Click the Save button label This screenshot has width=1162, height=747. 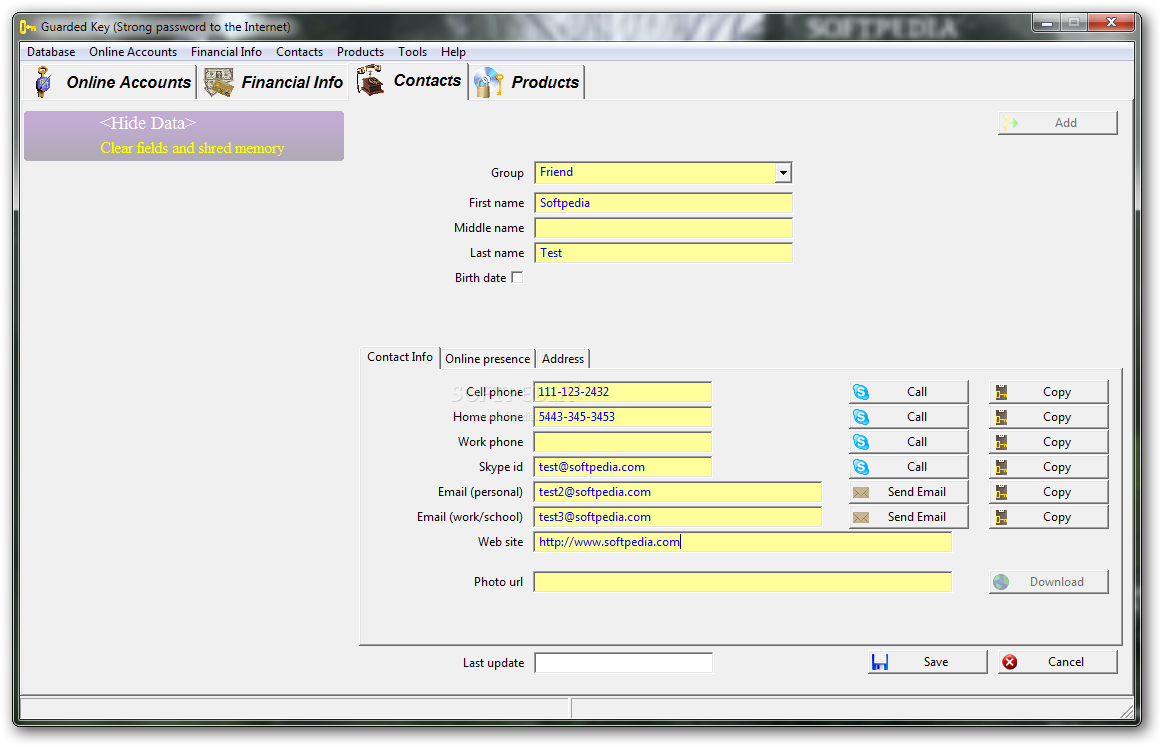tap(936, 663)
